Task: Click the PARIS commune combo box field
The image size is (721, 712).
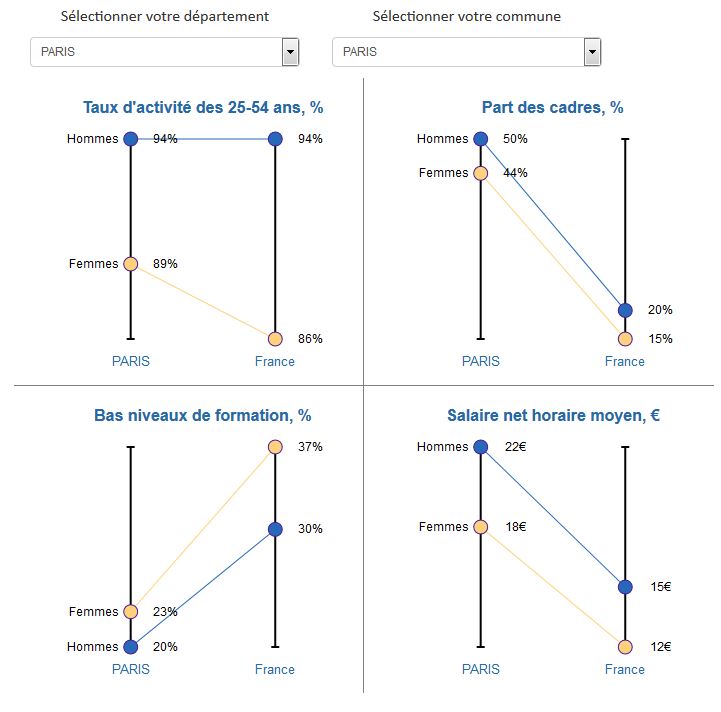Action: [x=457, y=52]
